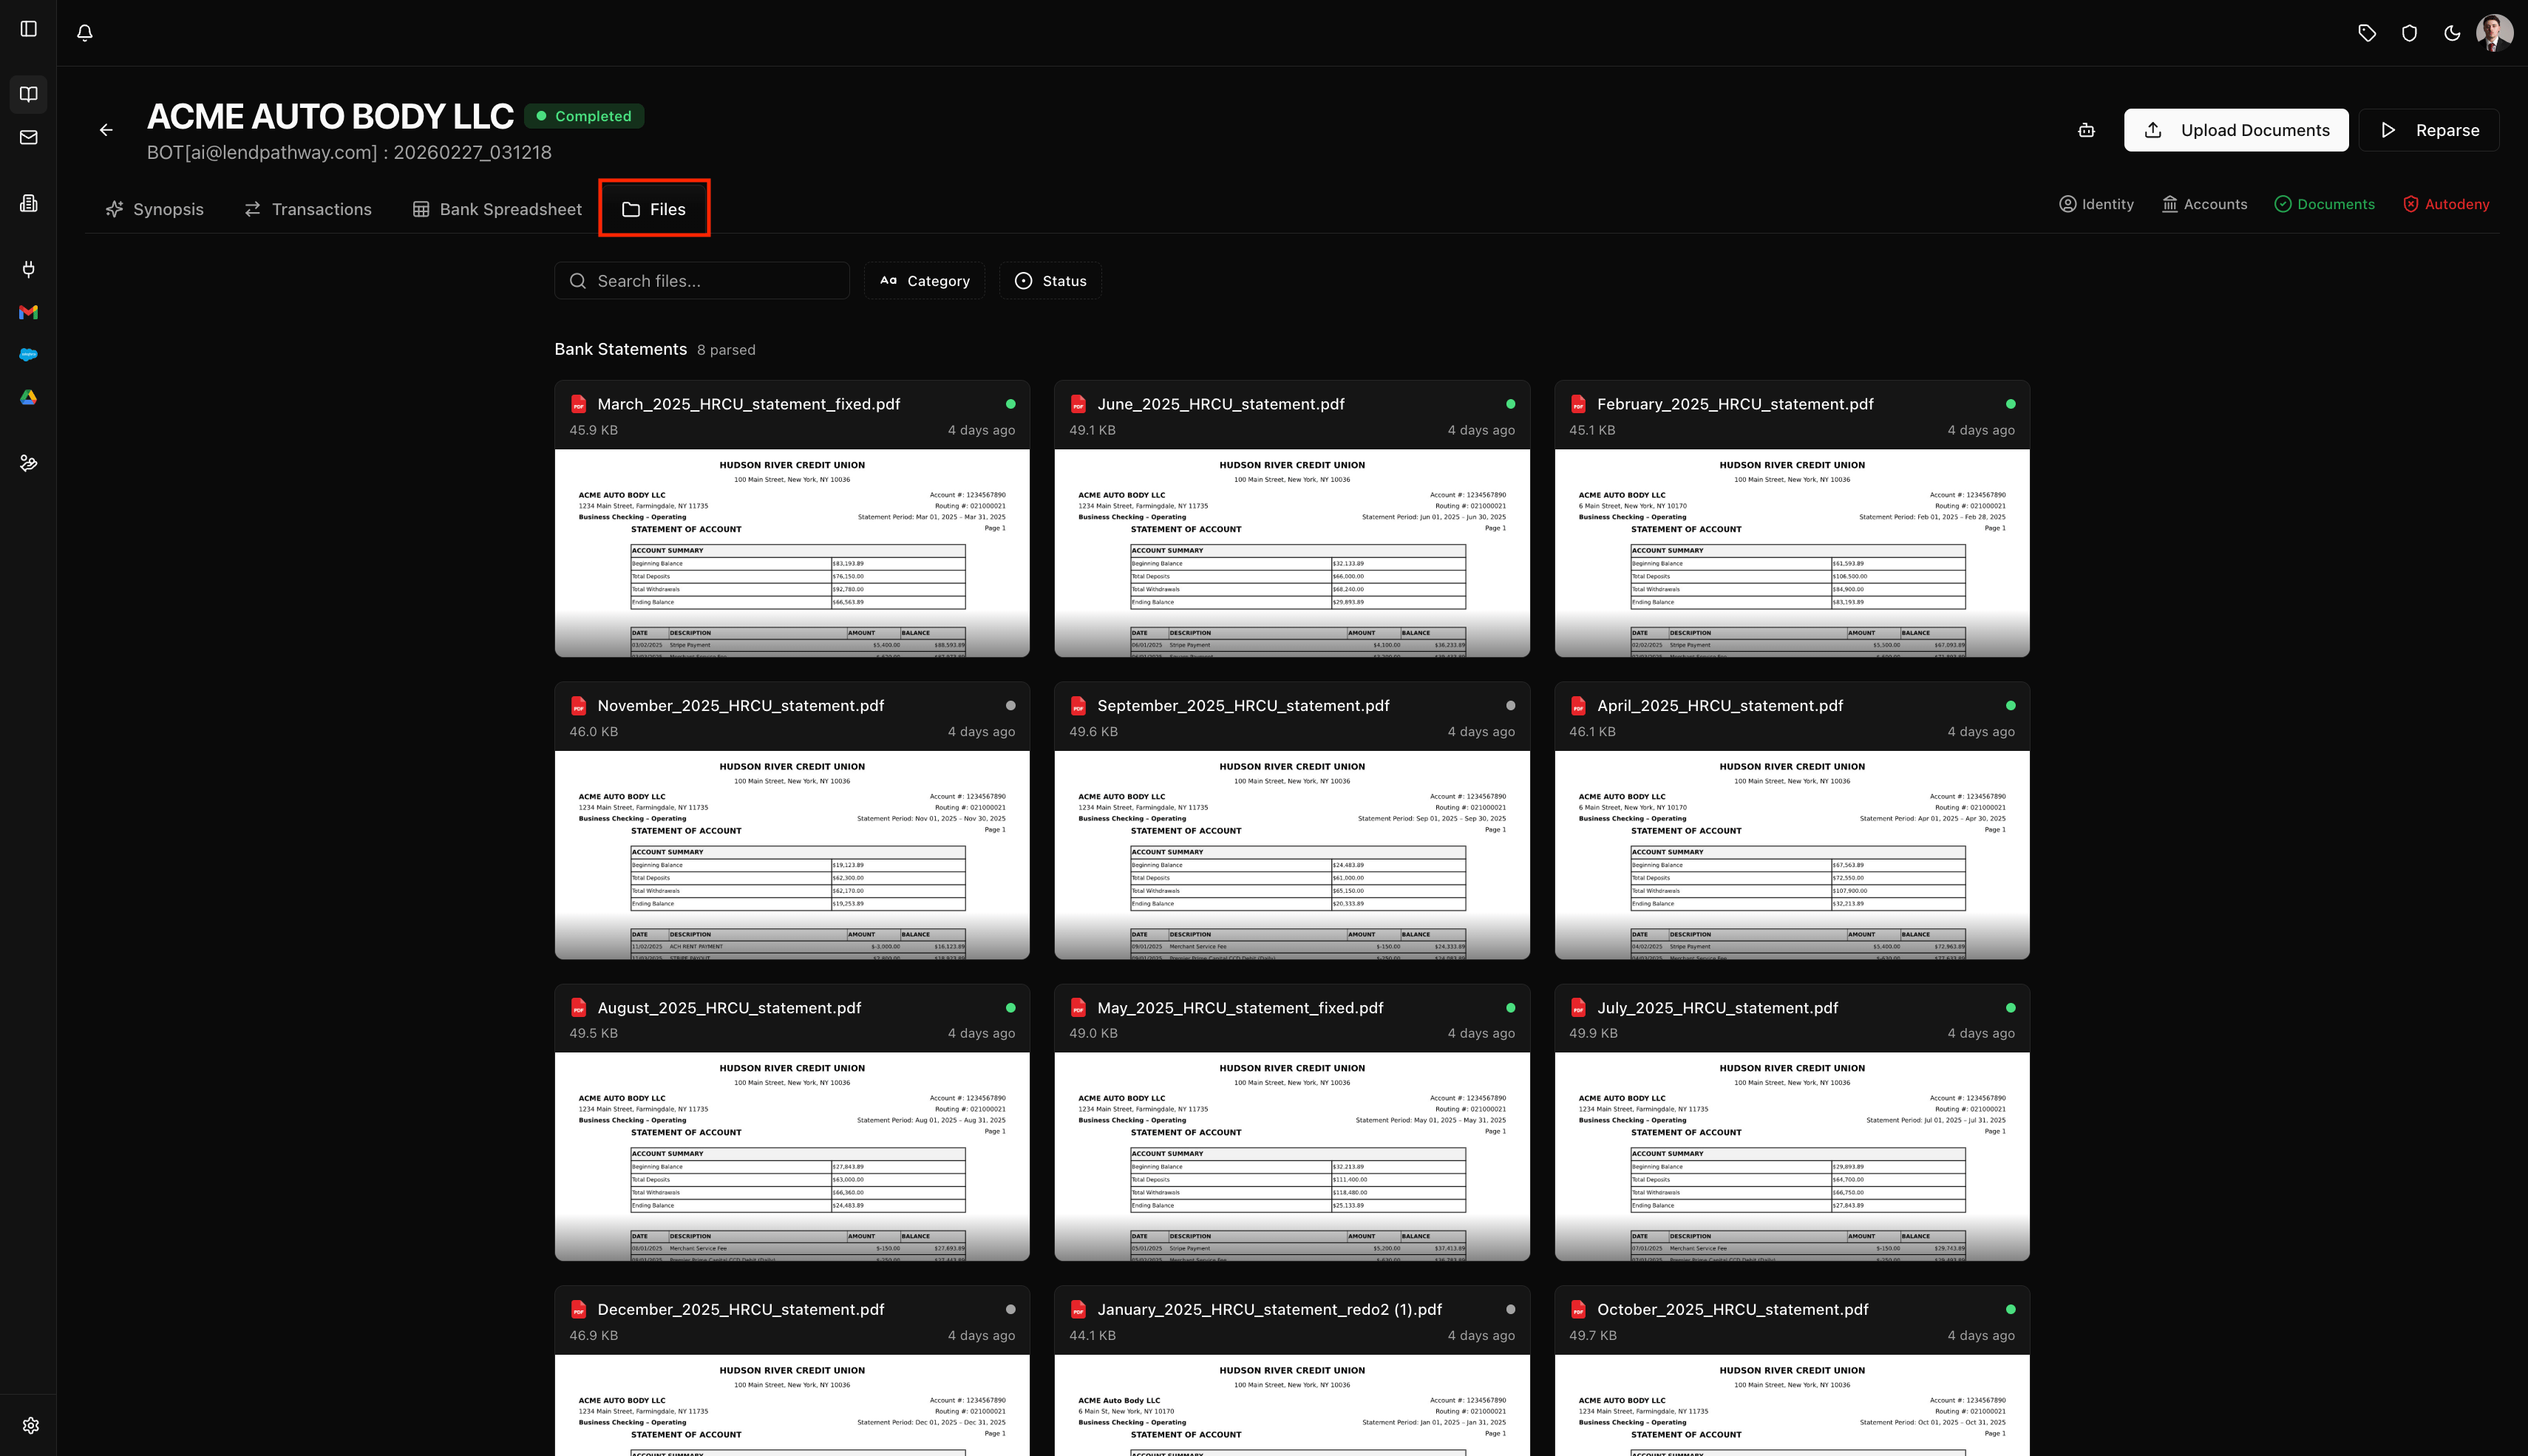Click PDF icon of June statement card
2528x1456 pixels.
1078,404
